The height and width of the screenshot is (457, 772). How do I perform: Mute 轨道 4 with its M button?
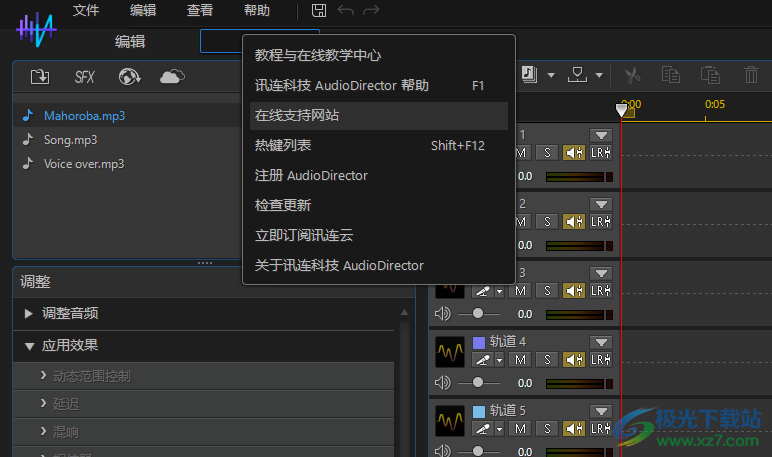point(520,360)
